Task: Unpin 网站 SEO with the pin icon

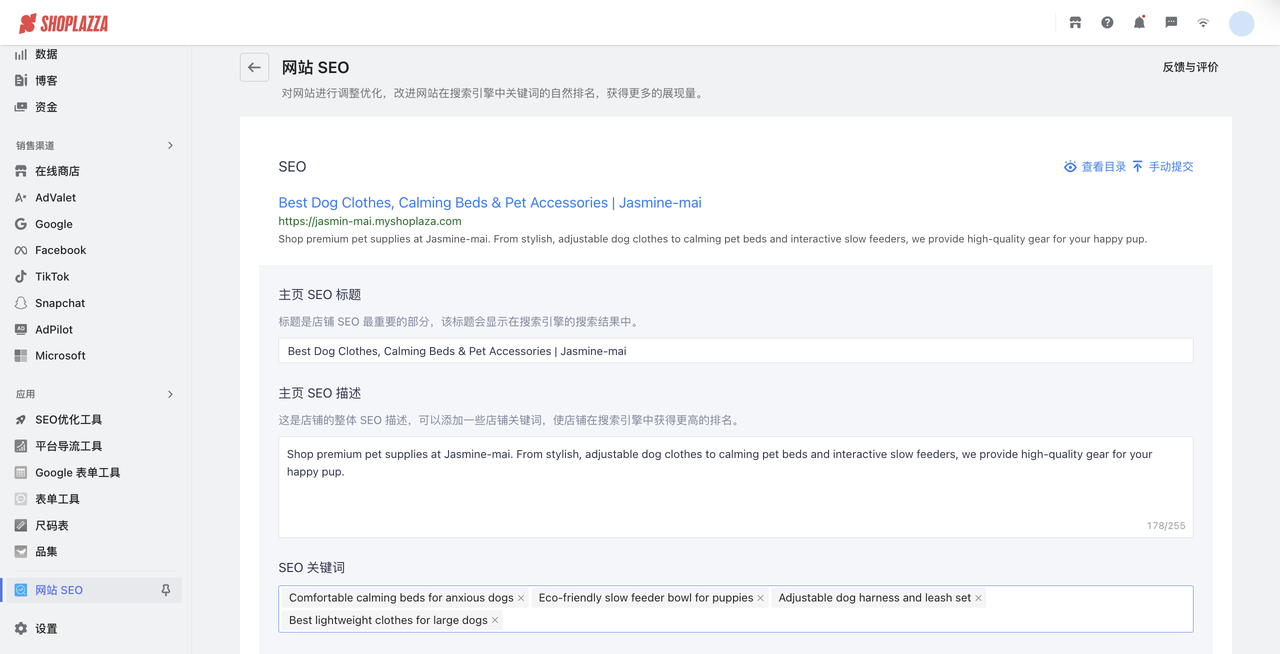Action: pyautogui.click(x=166, y=590)
